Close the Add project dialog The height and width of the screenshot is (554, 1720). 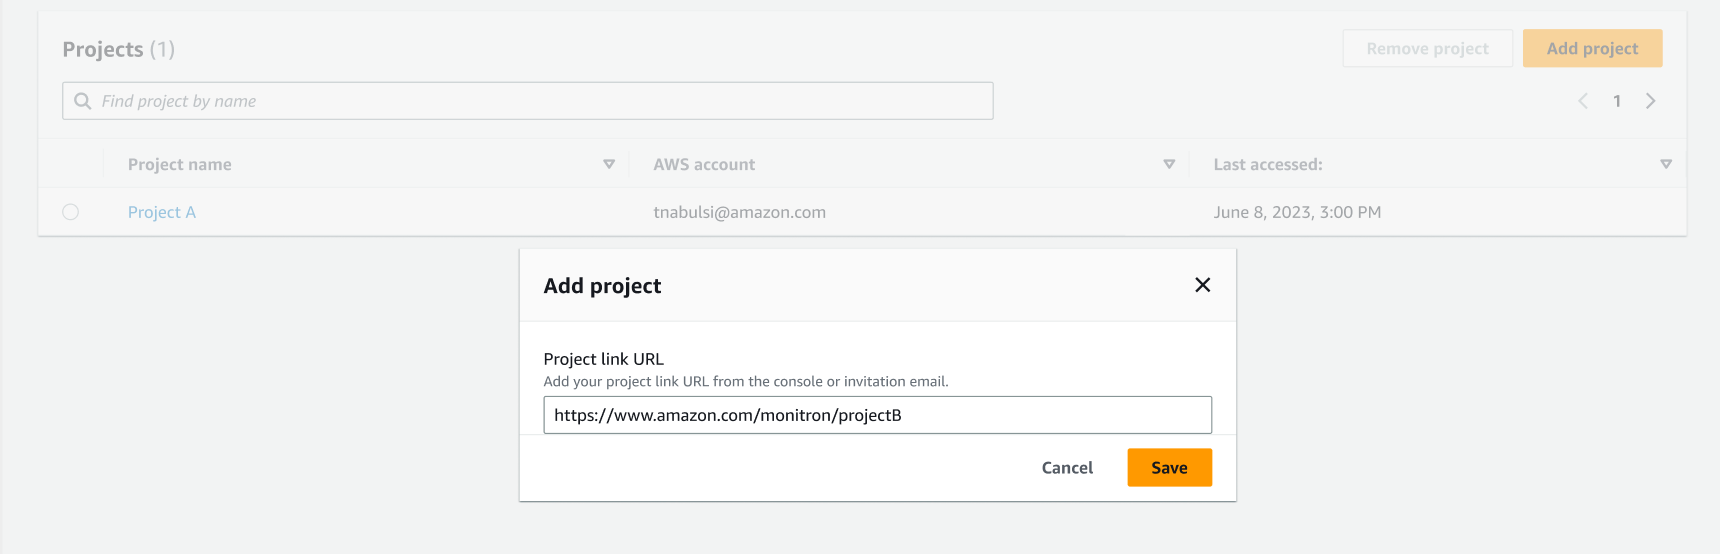click(1202, 285)
